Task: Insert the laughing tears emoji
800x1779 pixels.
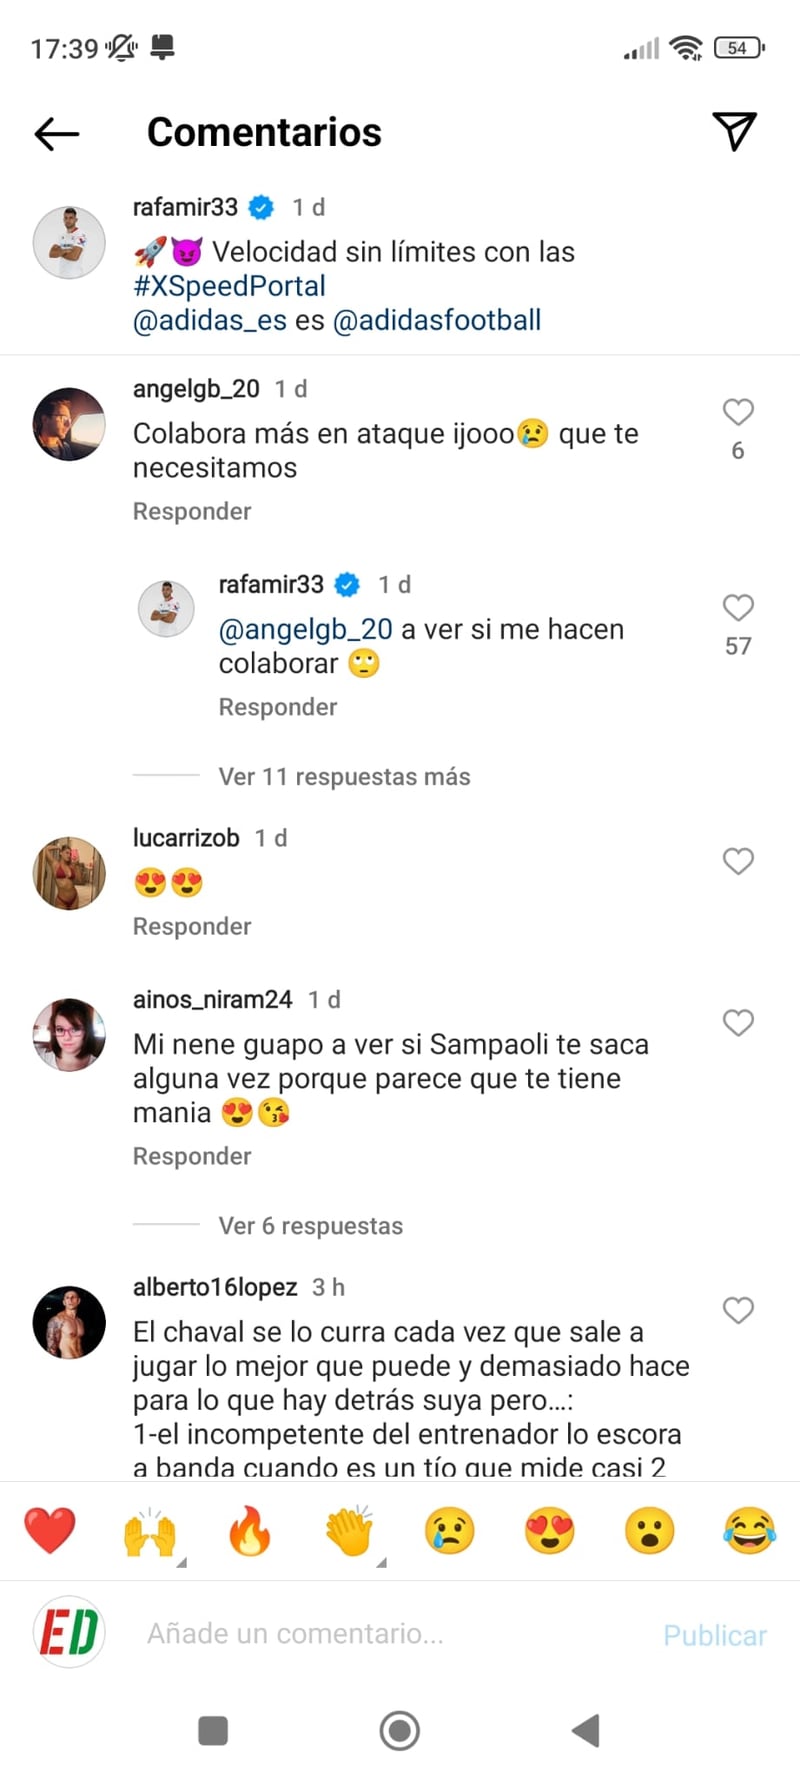Action: pos(749,1531)
